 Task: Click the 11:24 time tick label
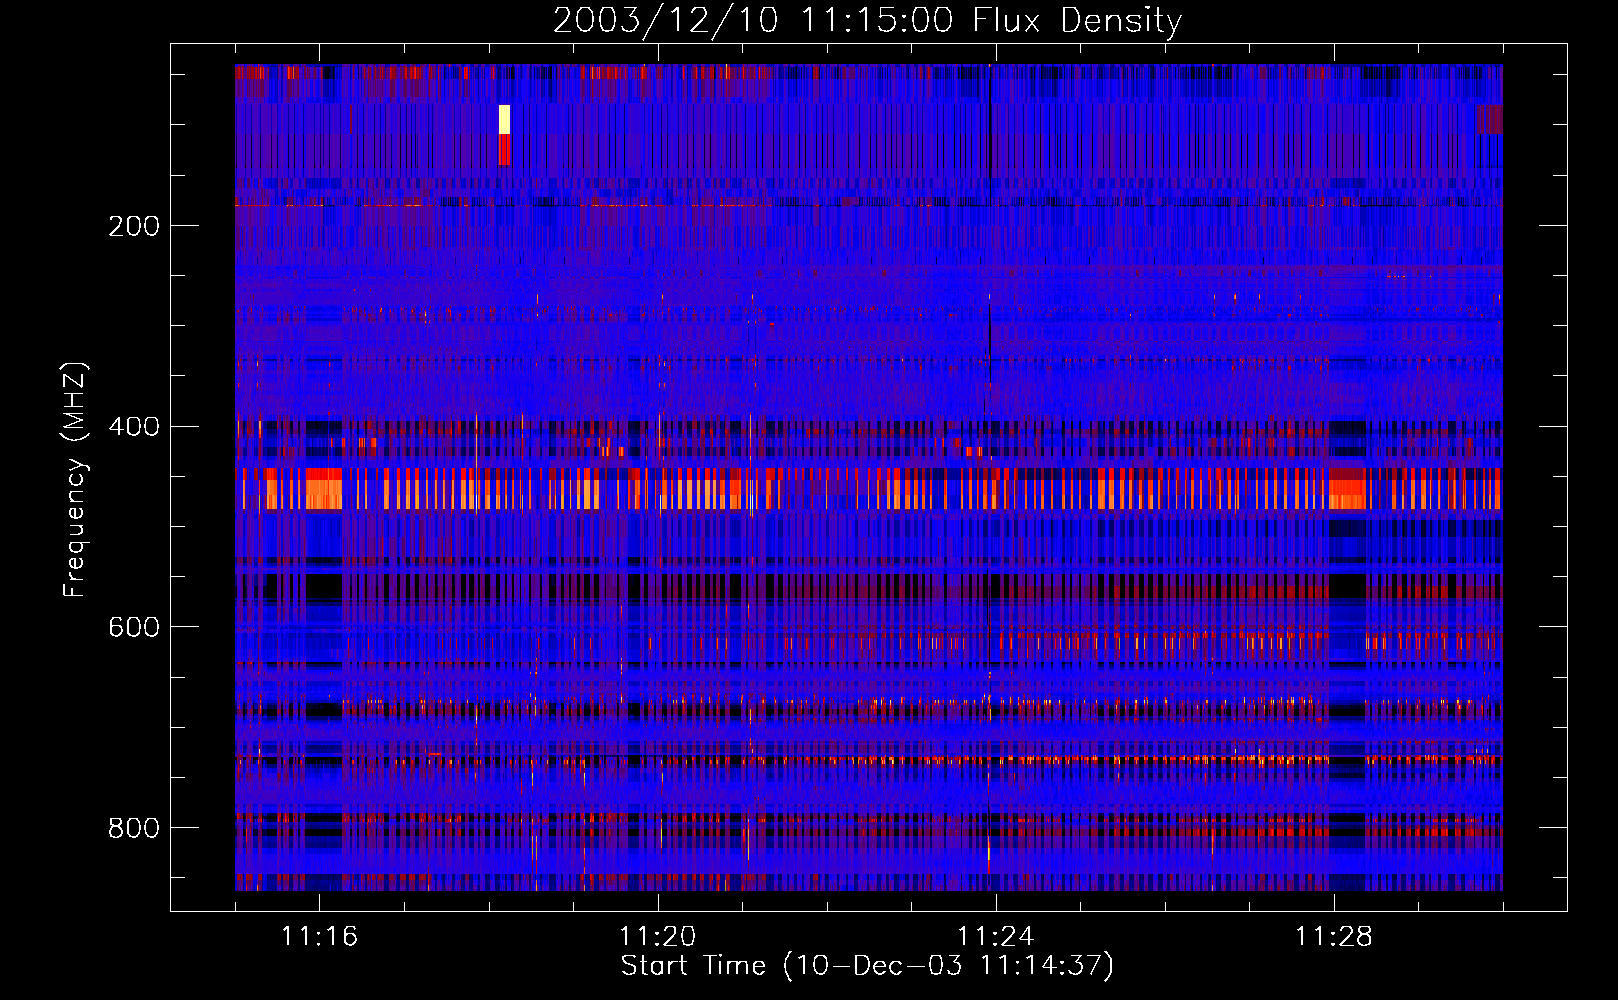coord(995,936)
